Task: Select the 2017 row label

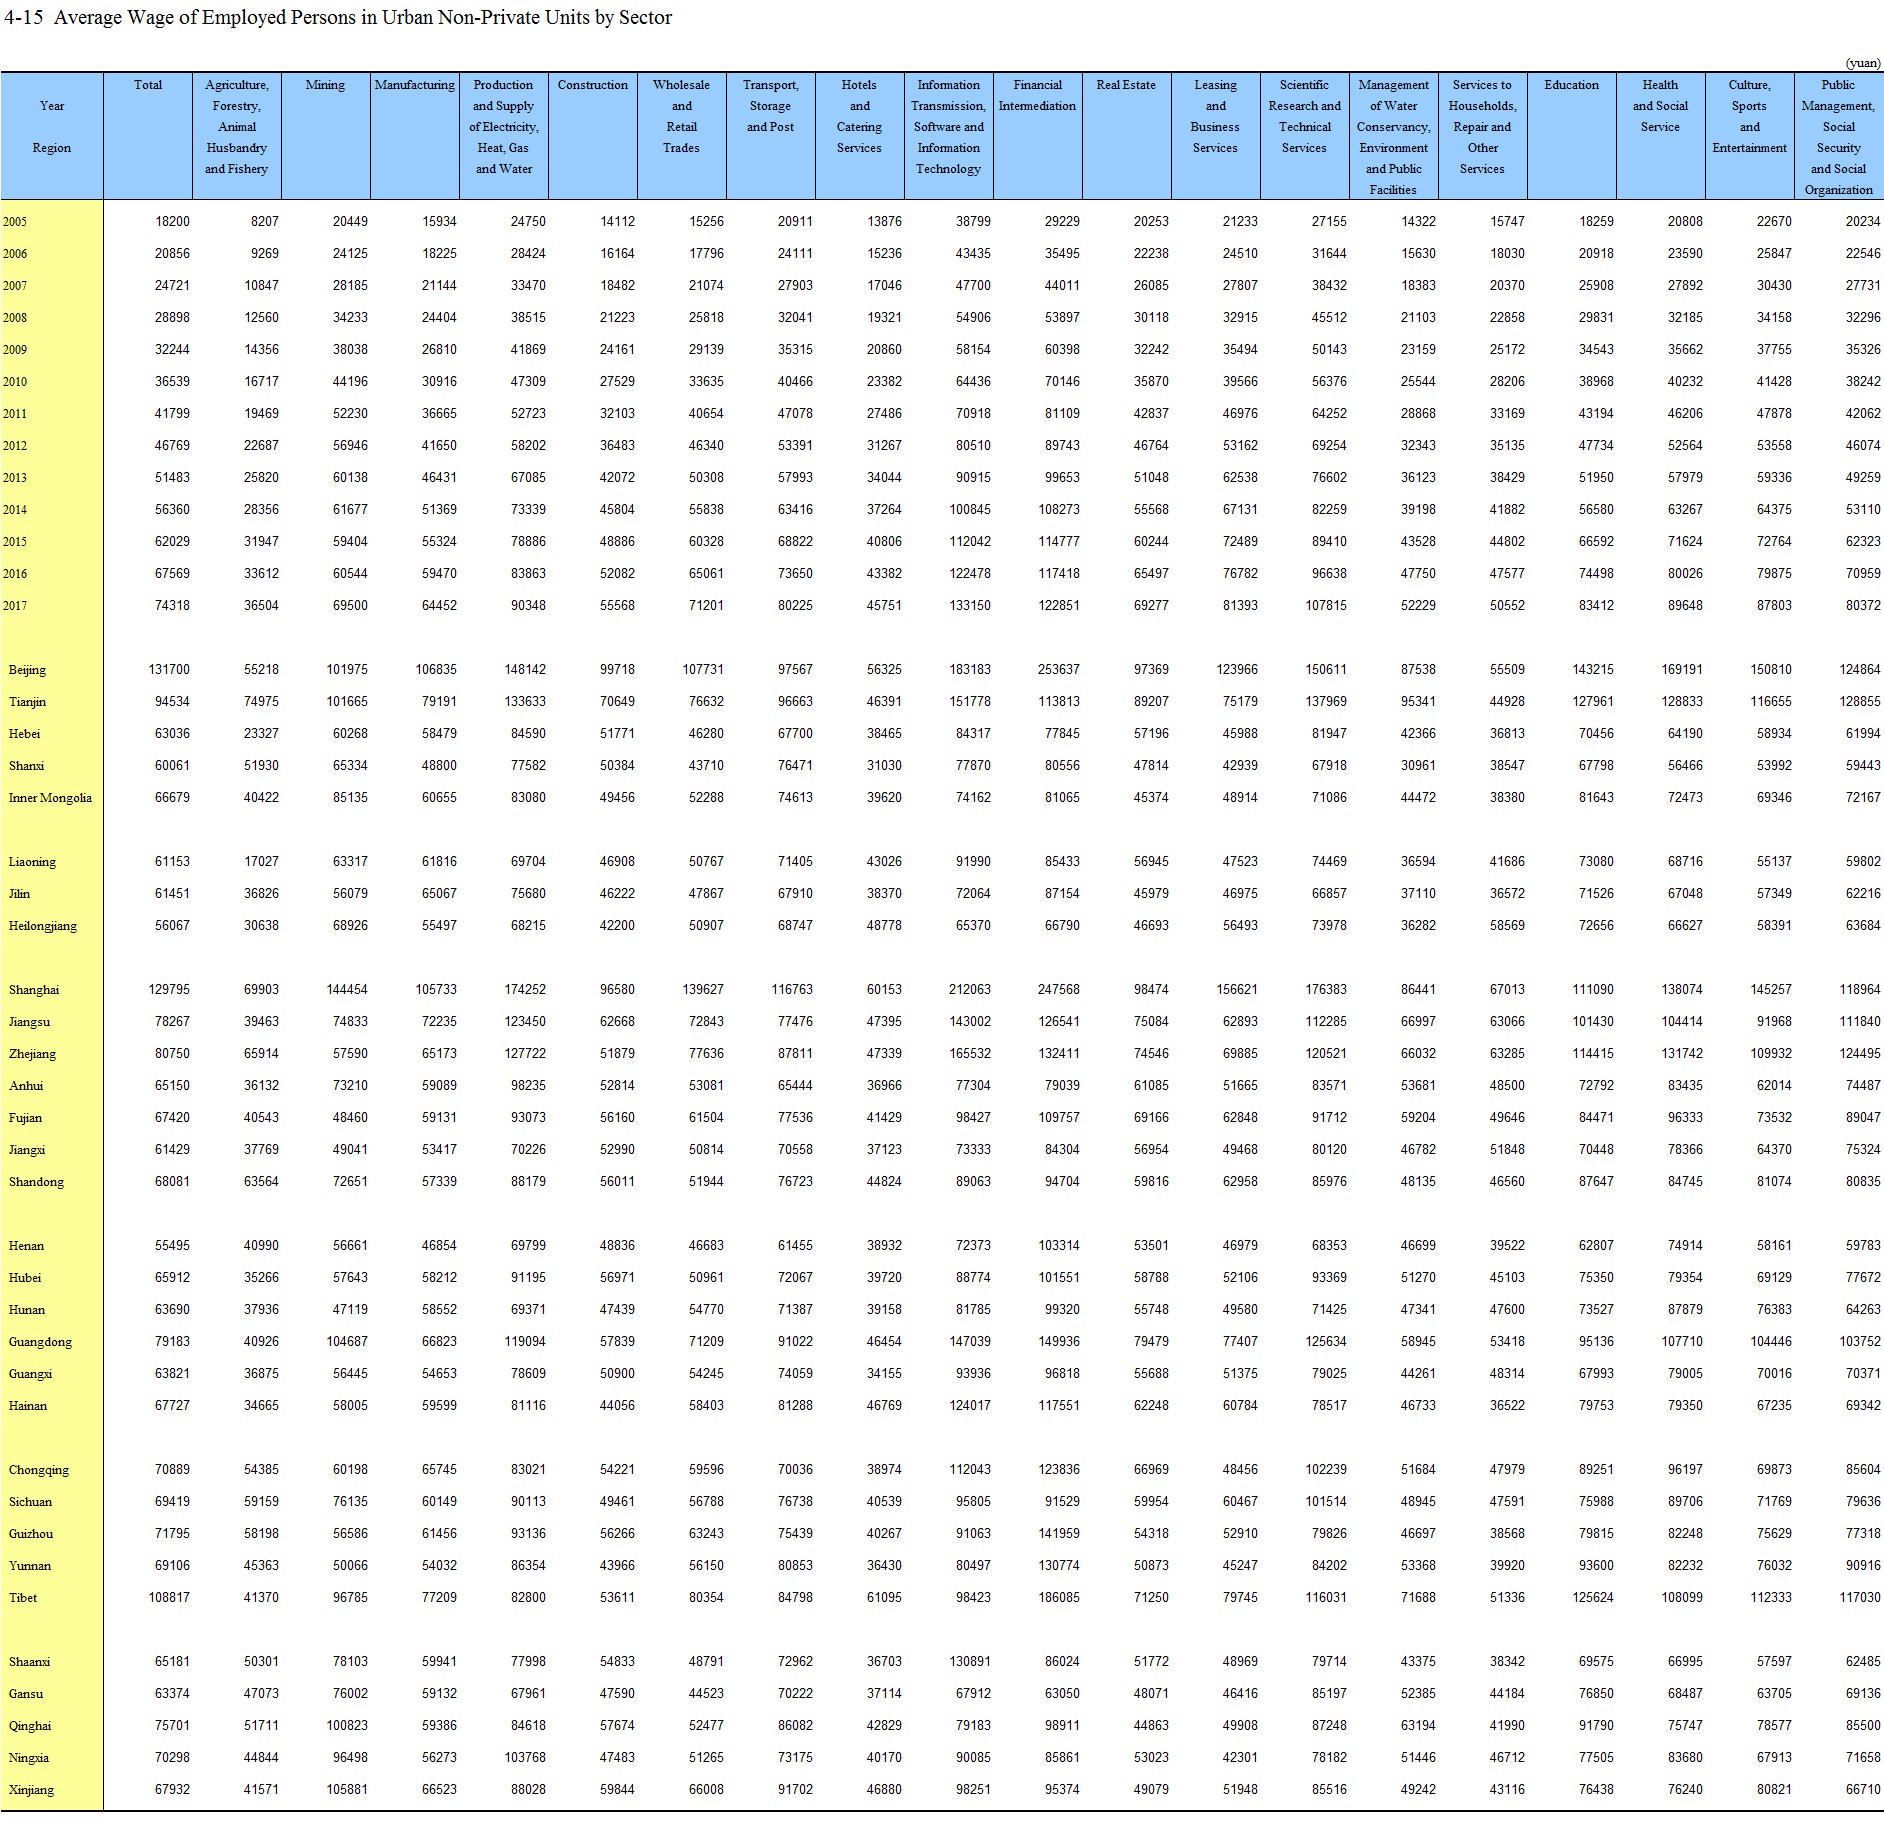Action: tap(15, 606)
